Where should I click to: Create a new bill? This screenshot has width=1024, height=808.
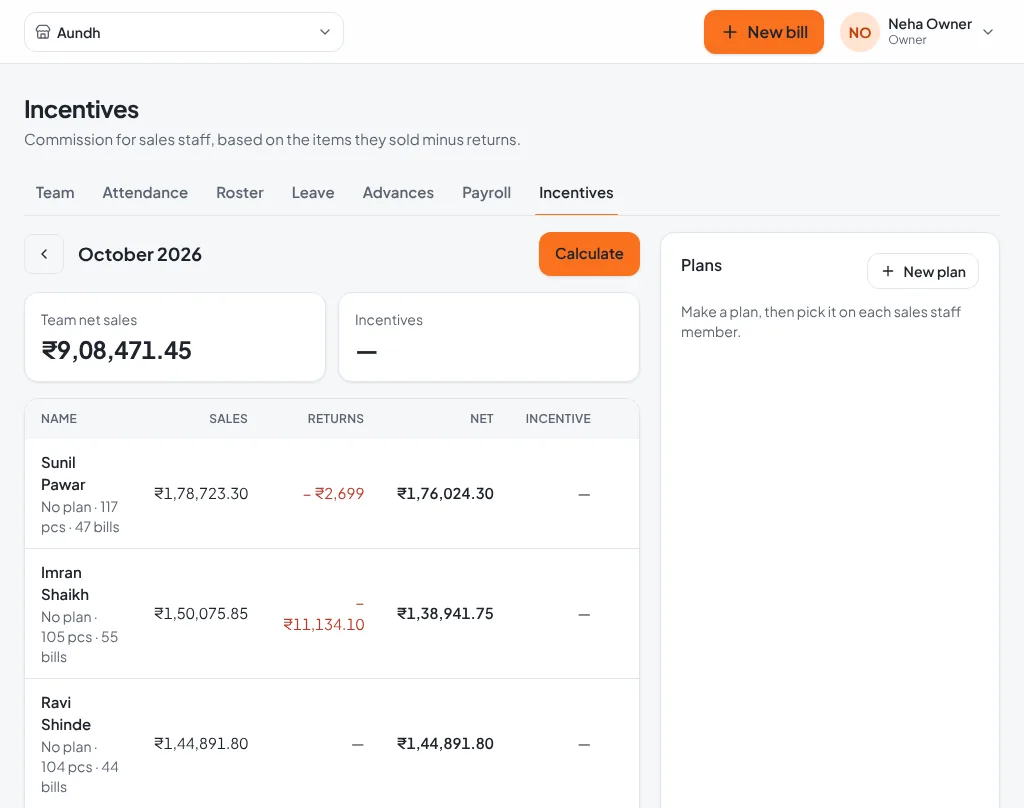click(763, 32)
